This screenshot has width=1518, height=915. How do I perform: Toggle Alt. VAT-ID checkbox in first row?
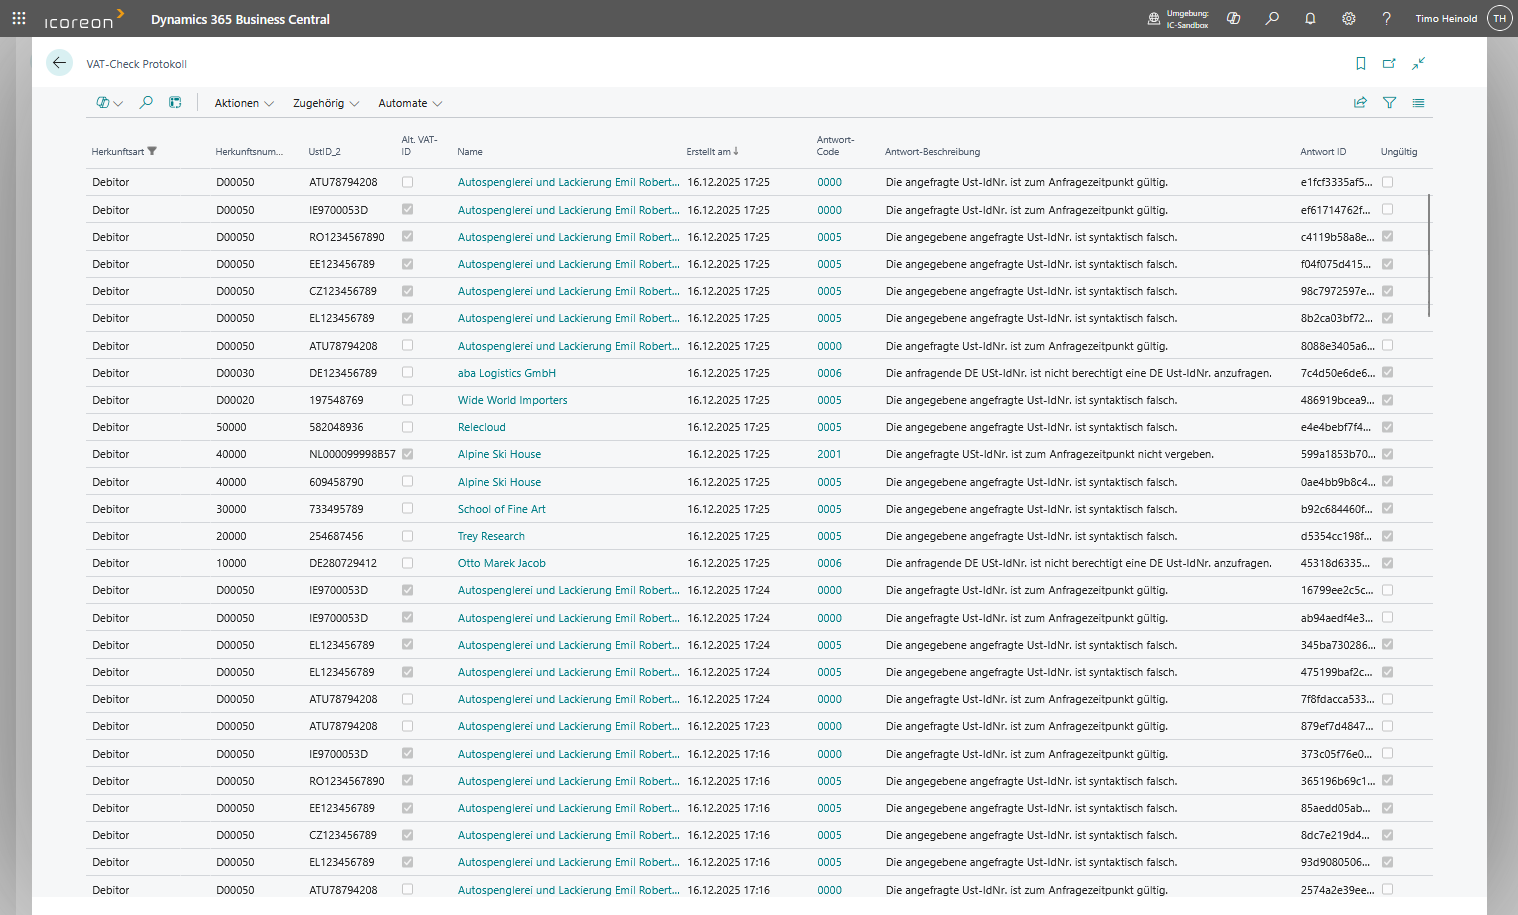407,182
